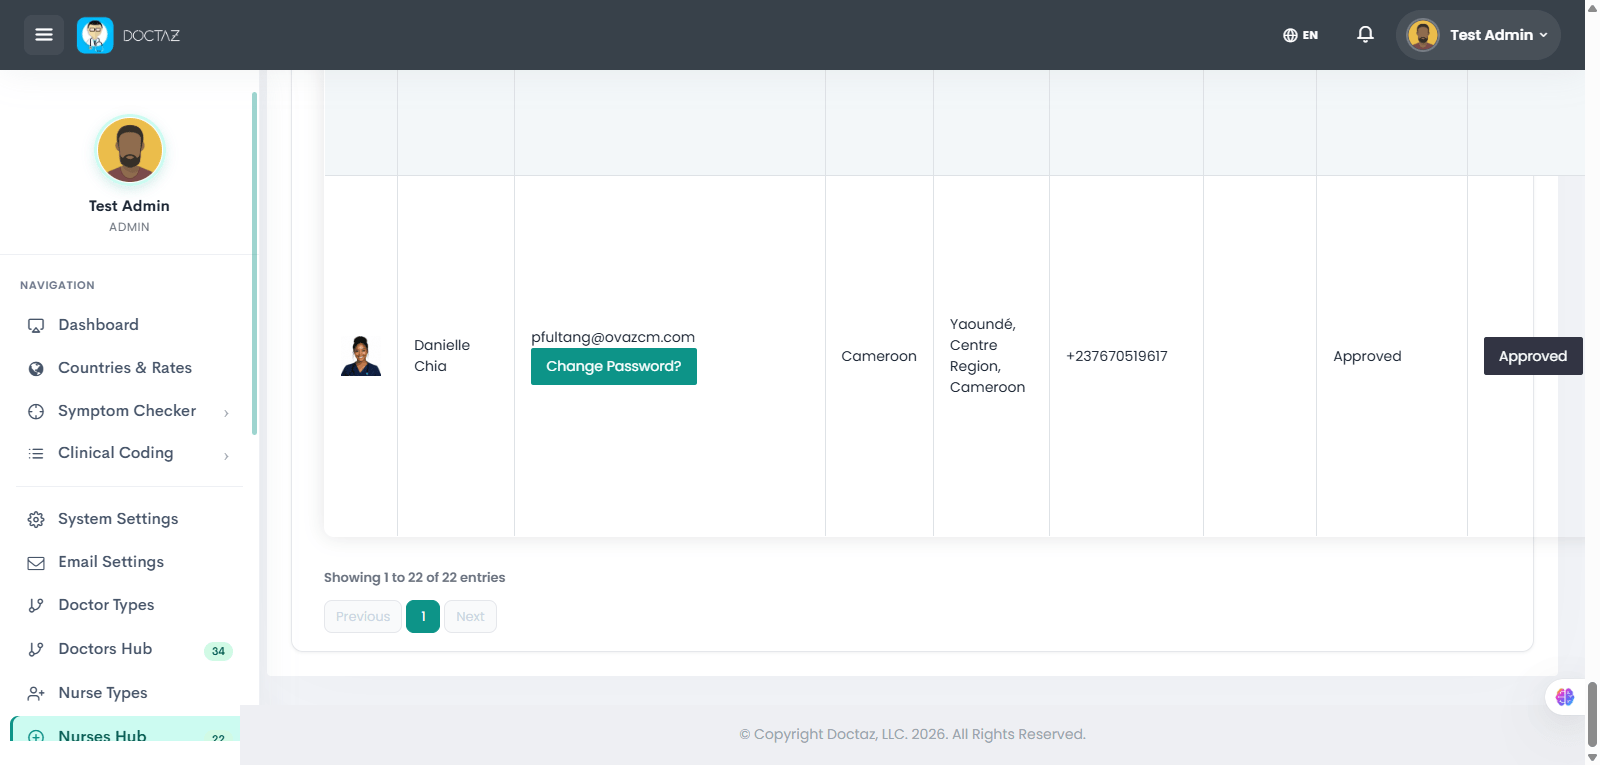1600x765 pixels.
Task: Open Danielle Chia's profile photo thumbnail
Action: point(361,356)
